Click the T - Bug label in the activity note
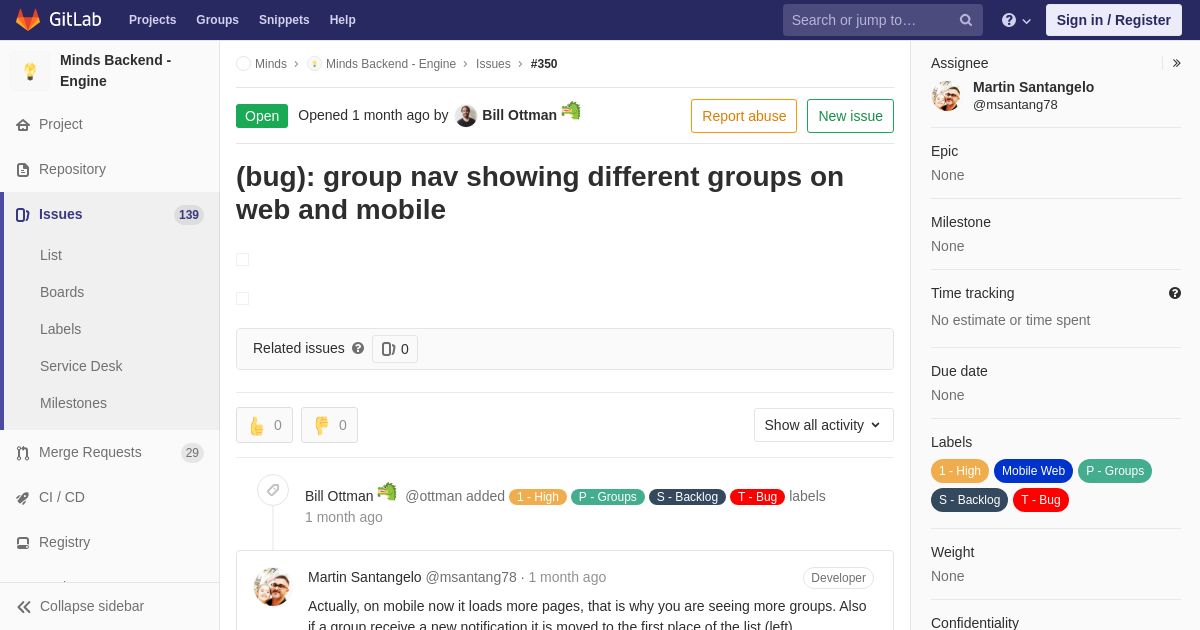 [757, 497]
